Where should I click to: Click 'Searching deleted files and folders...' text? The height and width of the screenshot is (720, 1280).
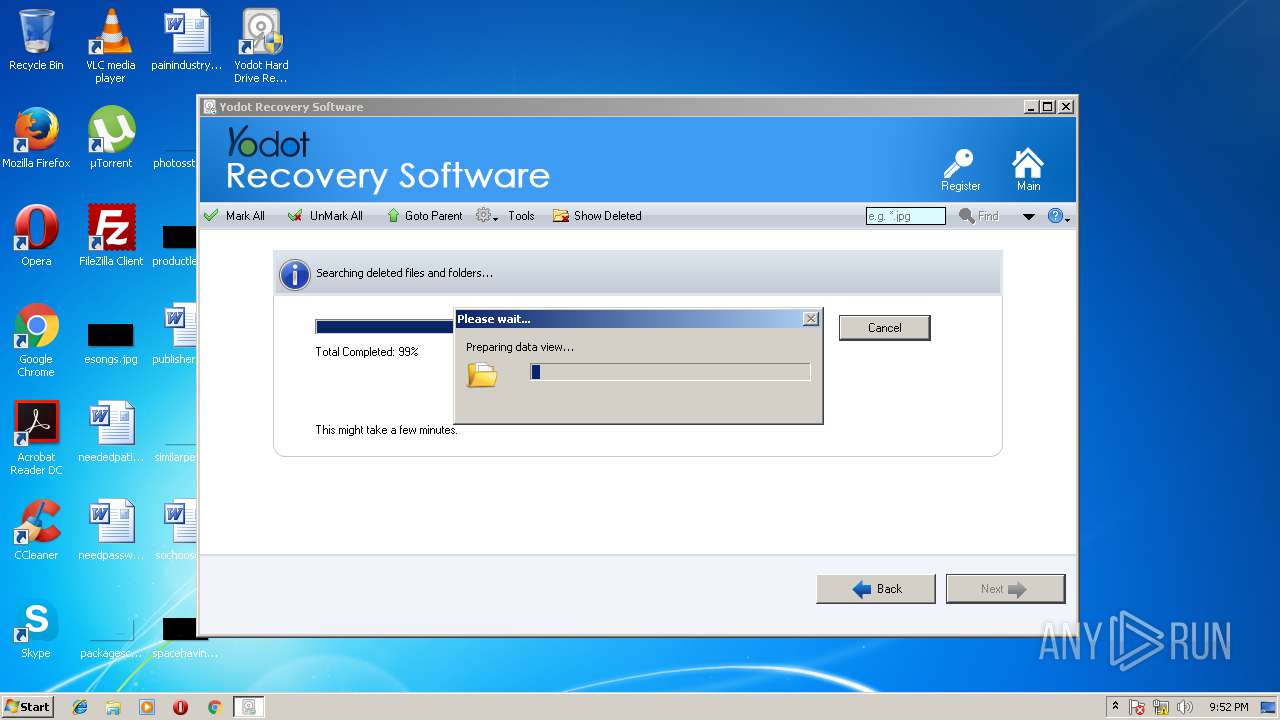click(404, 273)
